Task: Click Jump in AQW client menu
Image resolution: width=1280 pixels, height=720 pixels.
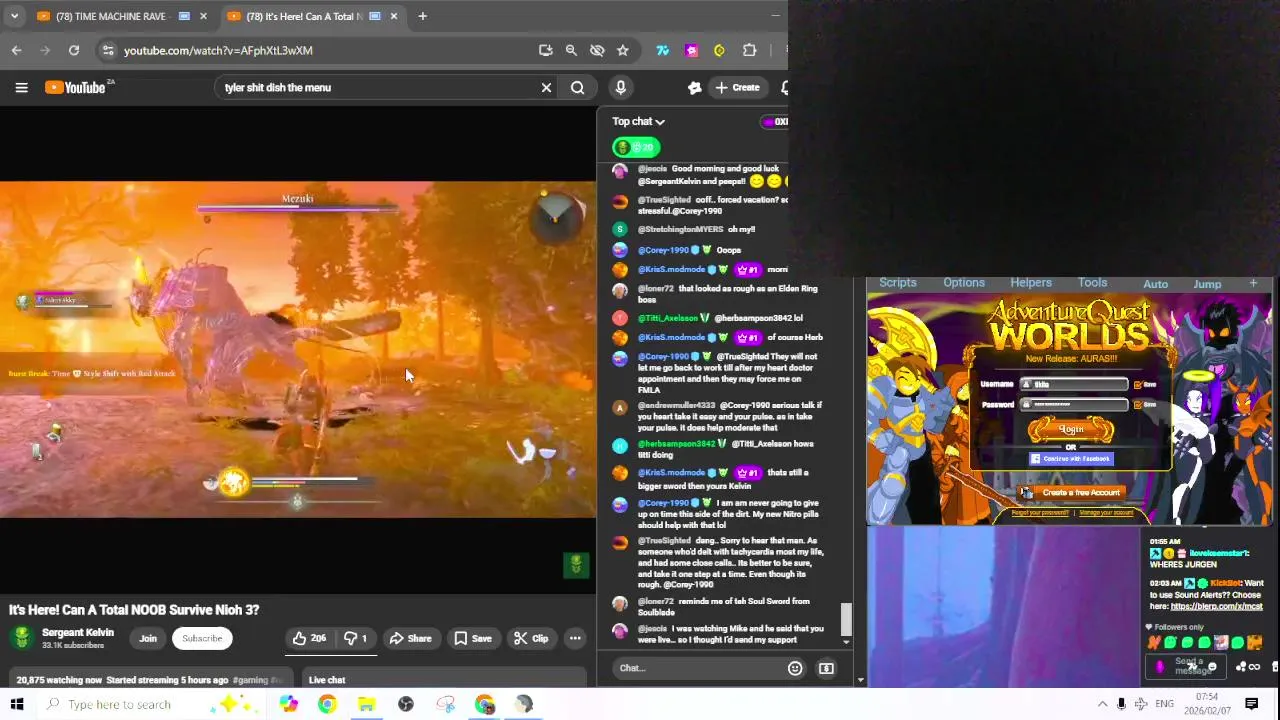Action: click(x=1207, y=284)
